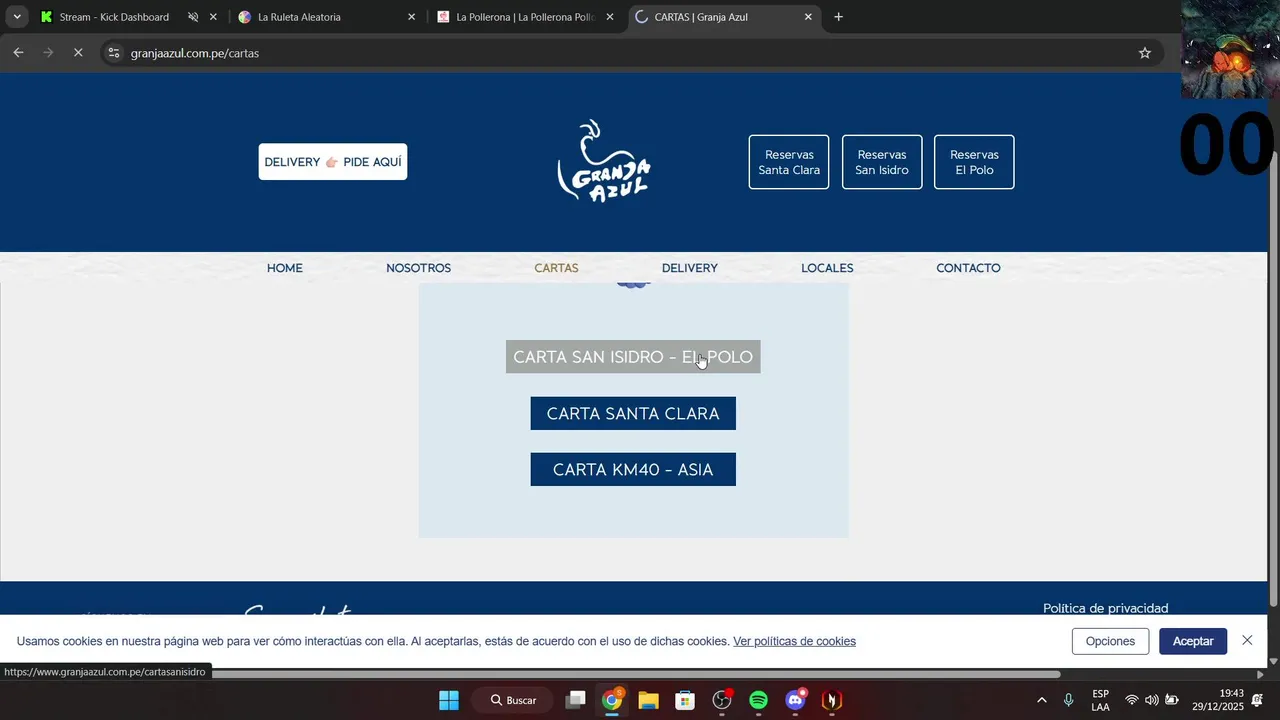Open CARTA KM40 - ASIA
Image resolution: width=1280 pixels, height=720 pixels.
click(x=633, y=470)
